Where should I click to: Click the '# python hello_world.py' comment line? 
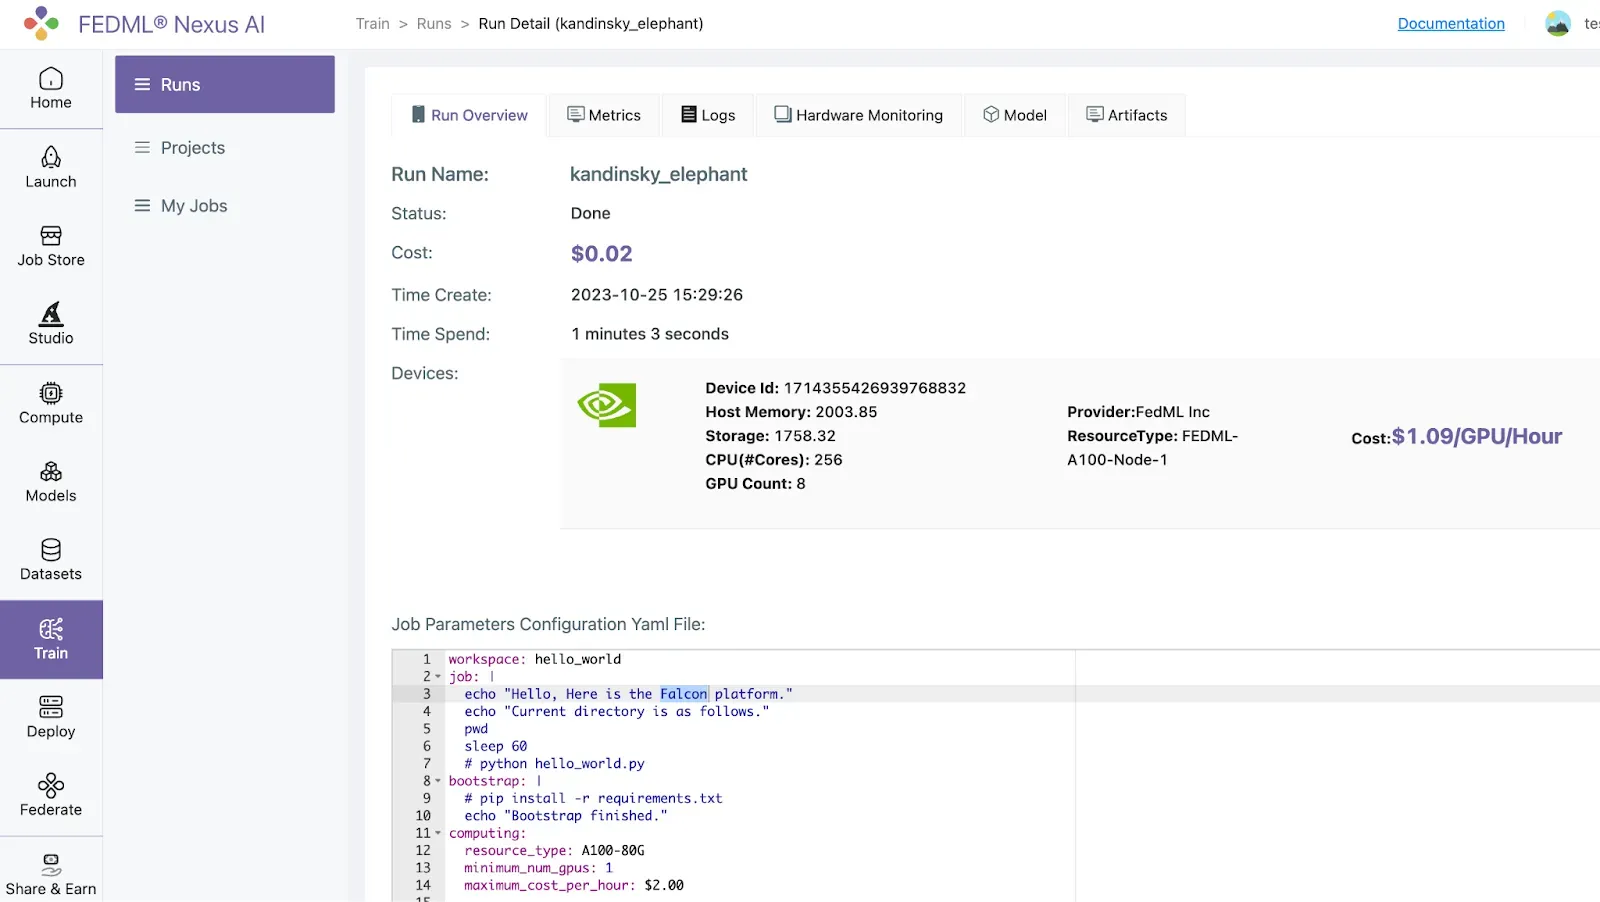coord(555,764)
